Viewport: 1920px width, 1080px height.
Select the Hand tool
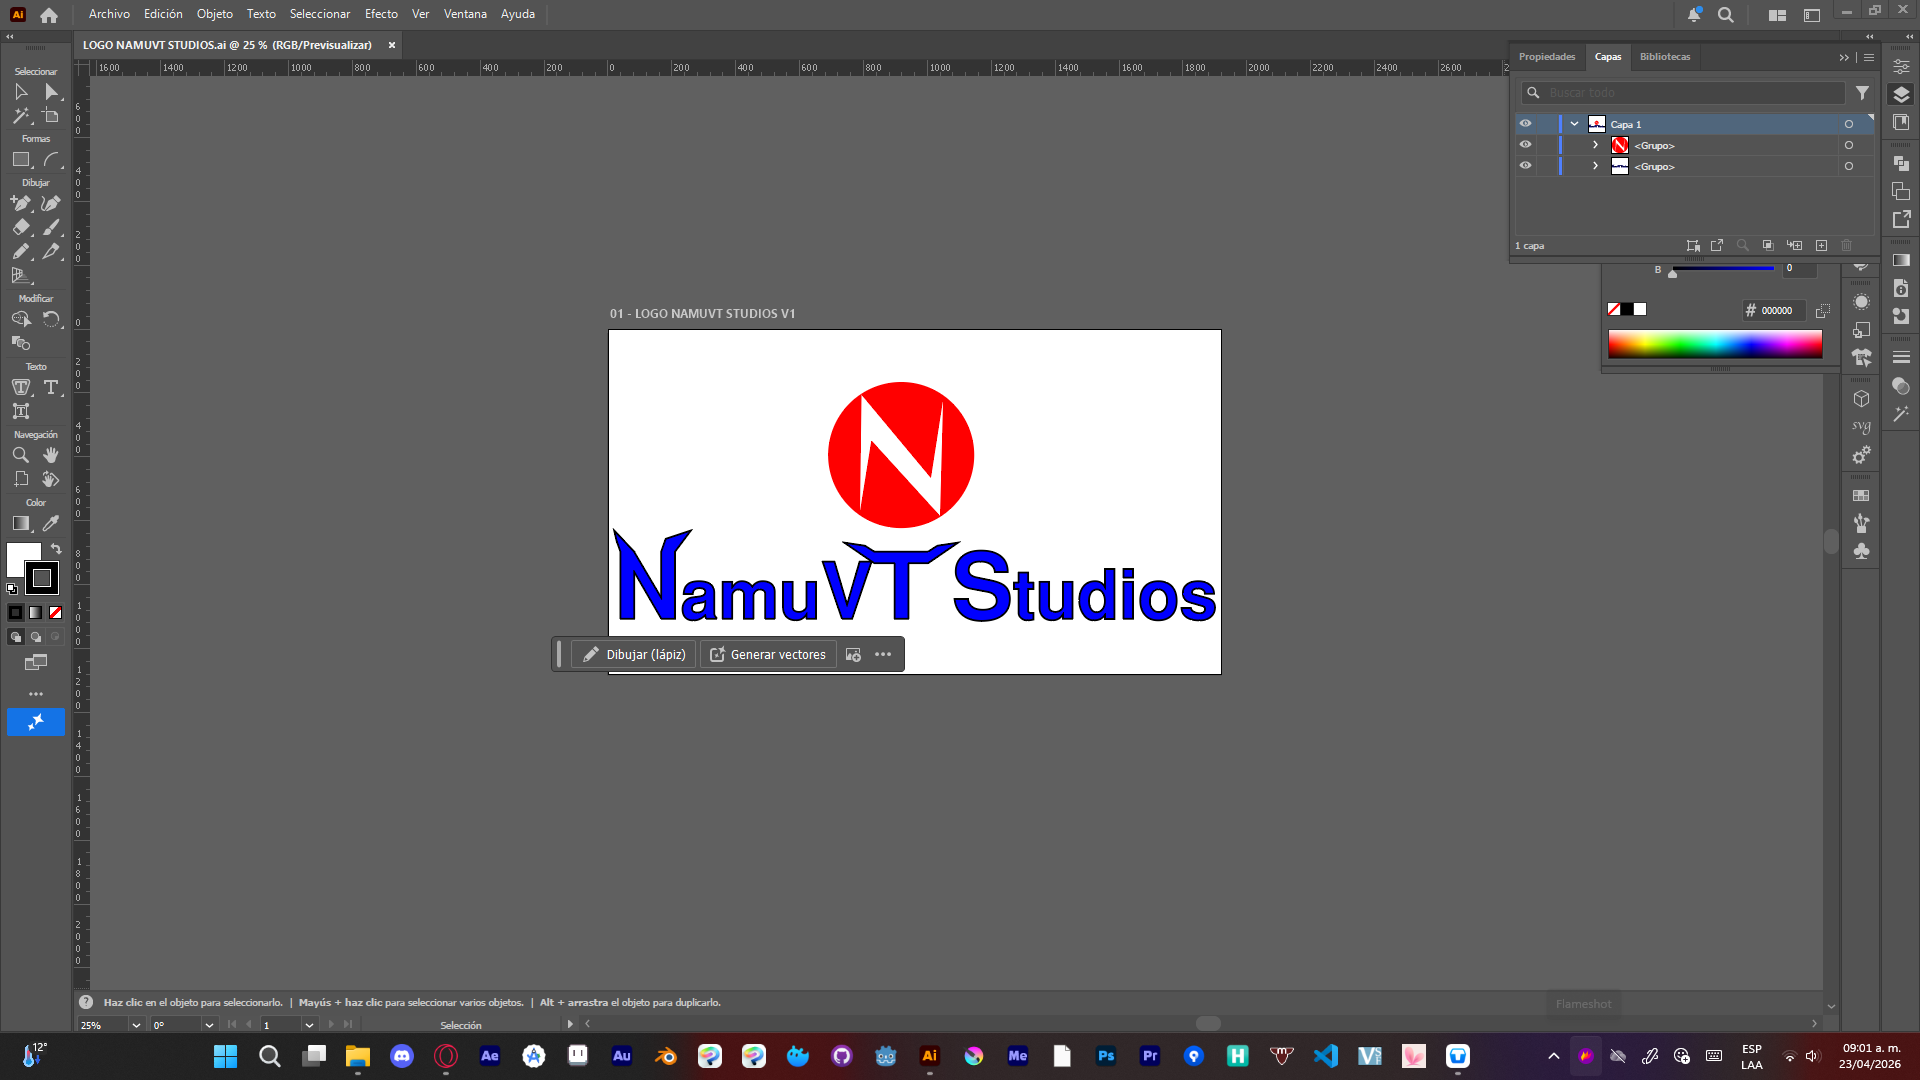pos(51,455)
